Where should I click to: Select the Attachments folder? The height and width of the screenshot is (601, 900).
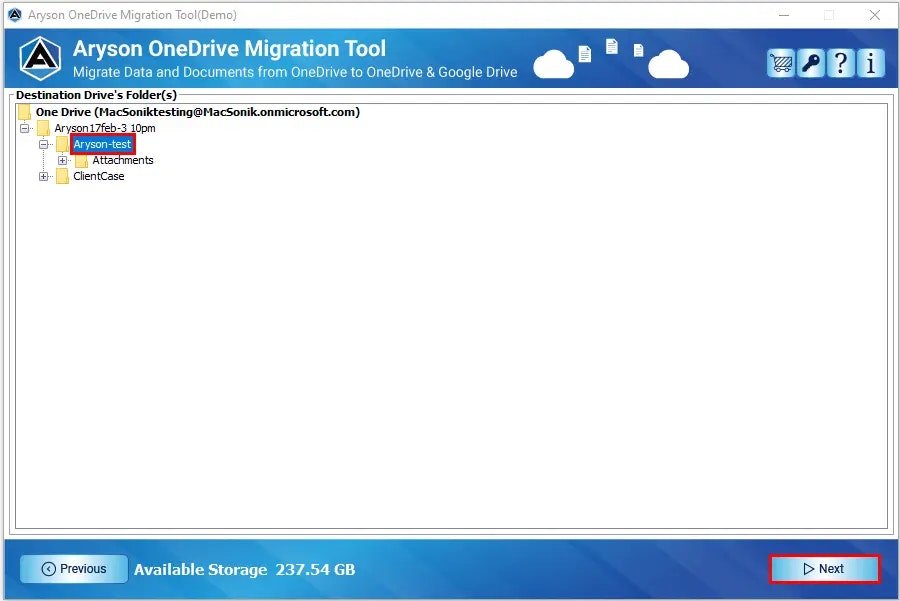pyautogui.click(x=123, y=160)
